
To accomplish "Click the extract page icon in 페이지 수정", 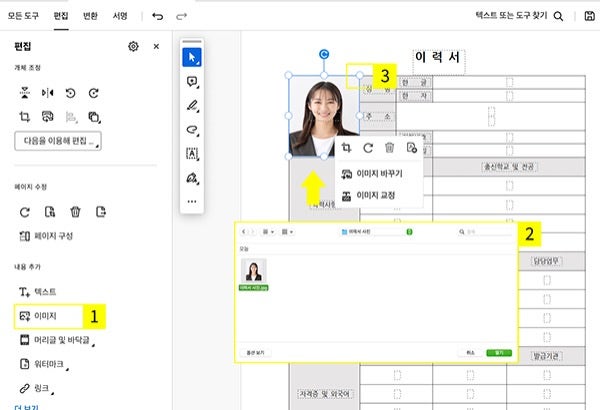I will pyautogui.click(x=101, y=212).
